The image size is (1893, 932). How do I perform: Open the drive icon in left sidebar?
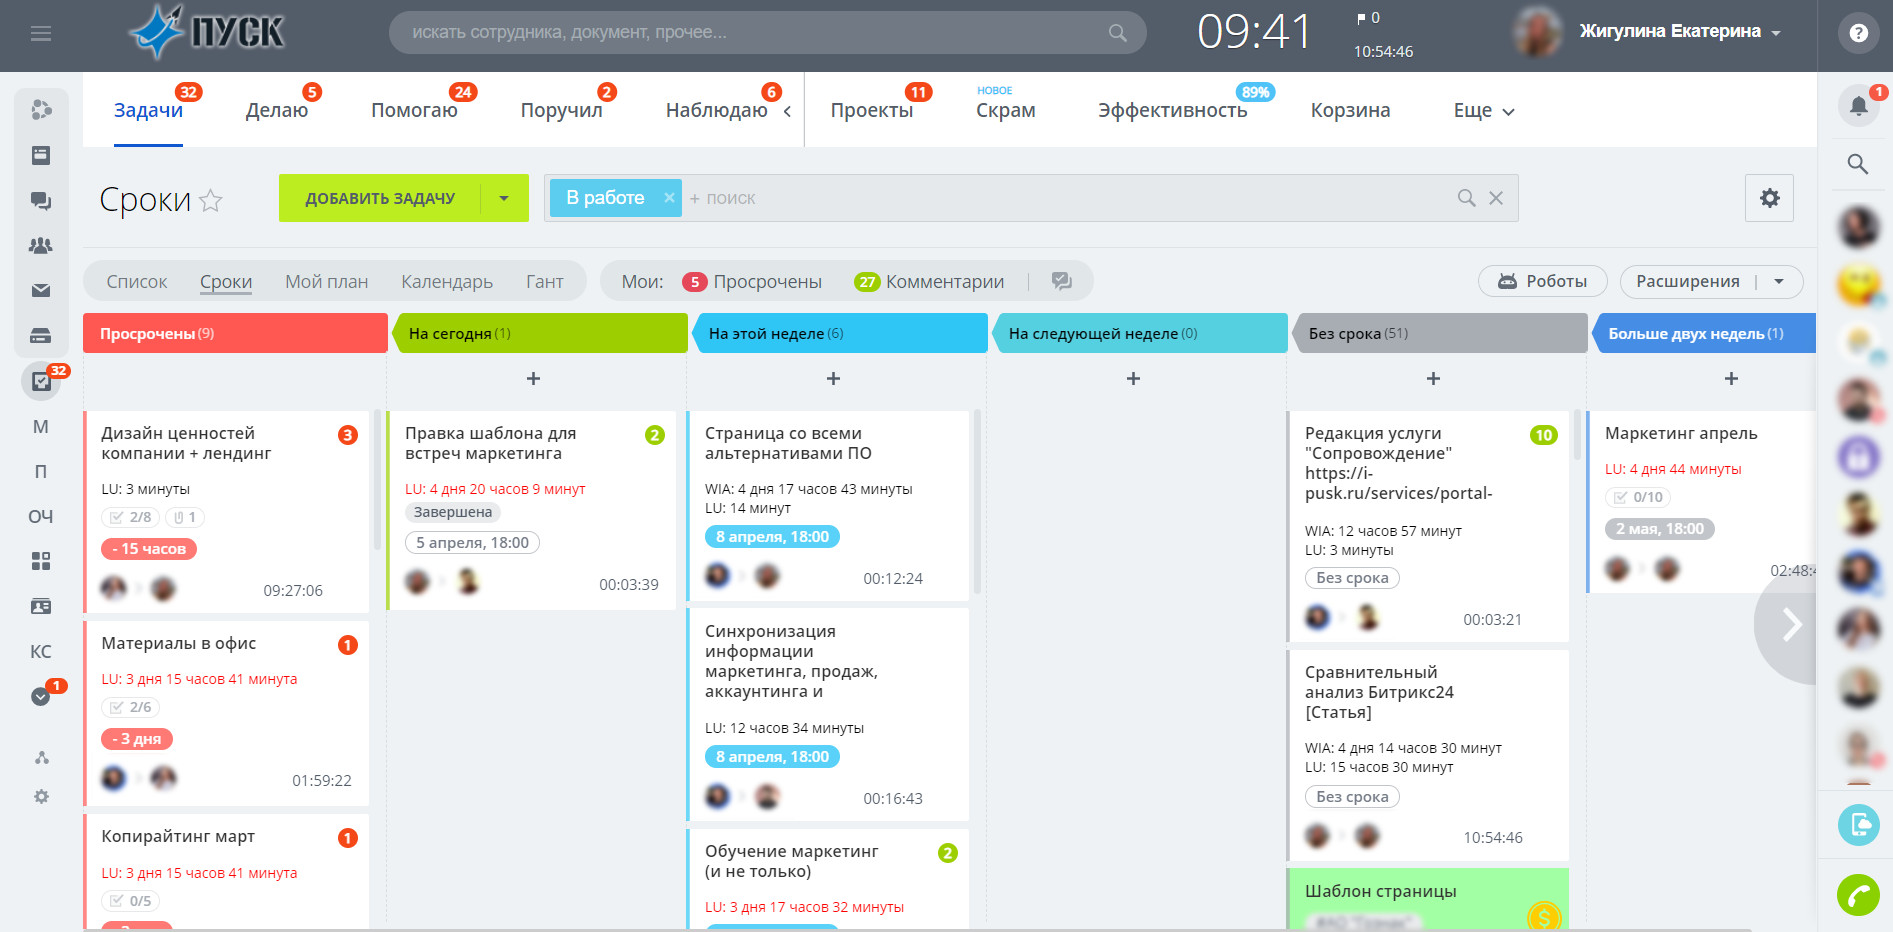(41, 335)
